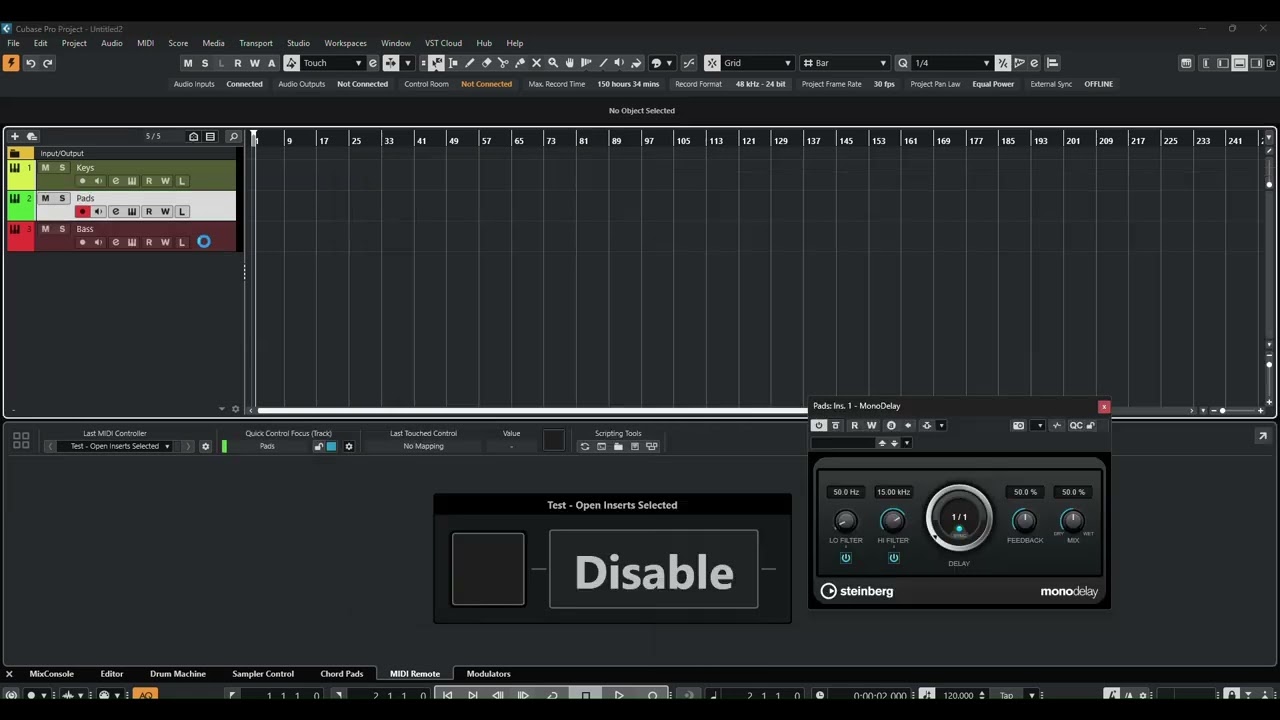Toggle Write automation on Pads track

tap(165, 212)
